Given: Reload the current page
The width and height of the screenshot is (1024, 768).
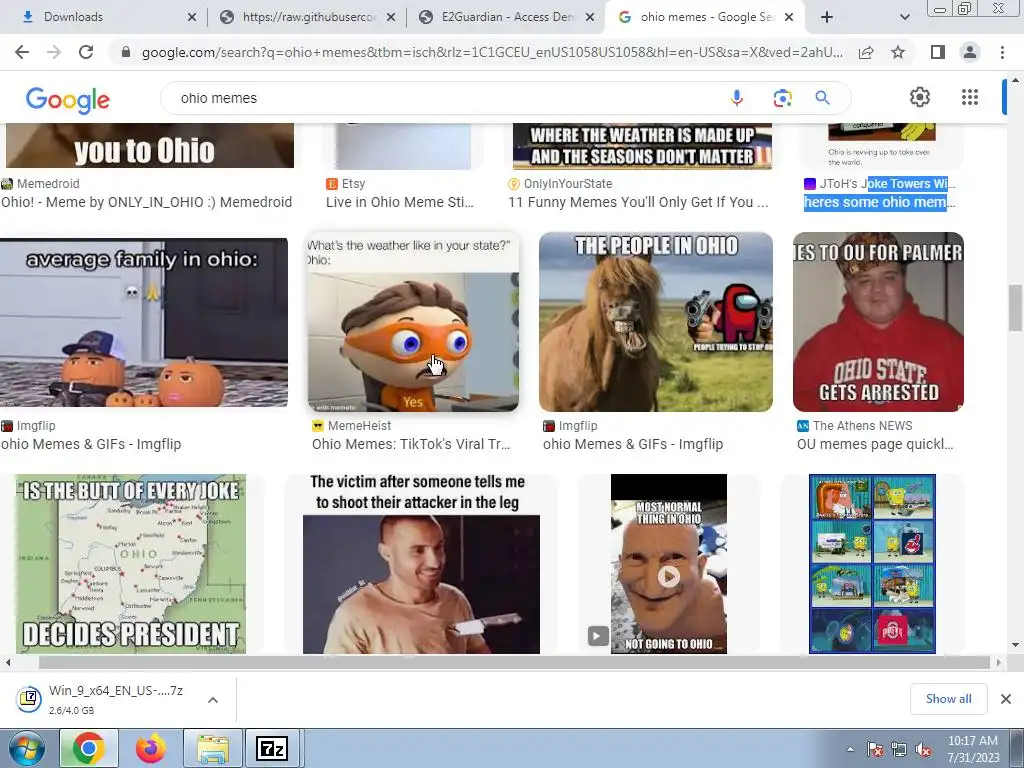Looking at the screenshot, I should 86,52.
